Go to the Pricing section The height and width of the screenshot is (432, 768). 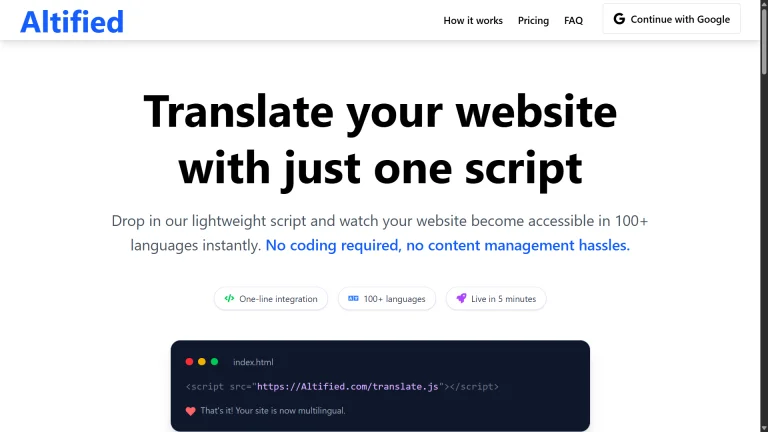pos(533,21)
